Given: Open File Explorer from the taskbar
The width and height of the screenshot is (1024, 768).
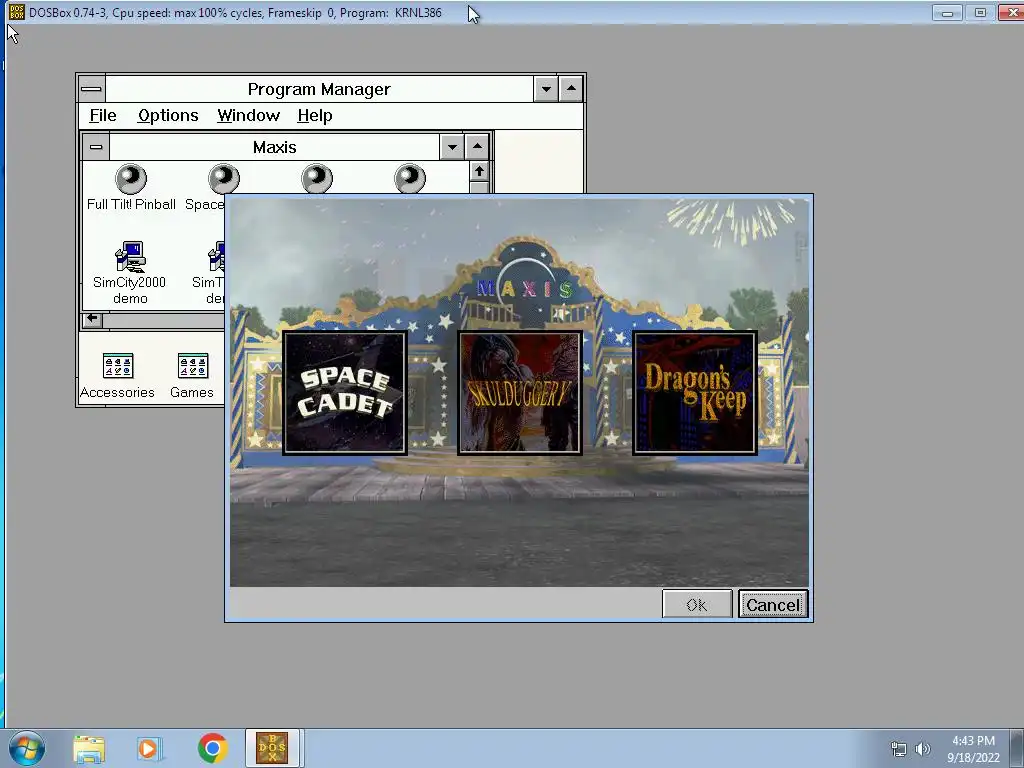Looking at the screenshot, I should click(89, 748).
